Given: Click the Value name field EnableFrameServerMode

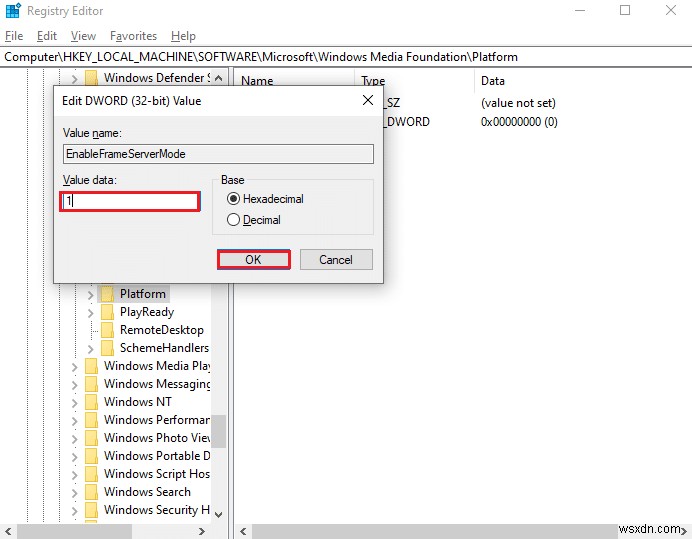Looking at the screenshot, I should pos(218,154).
